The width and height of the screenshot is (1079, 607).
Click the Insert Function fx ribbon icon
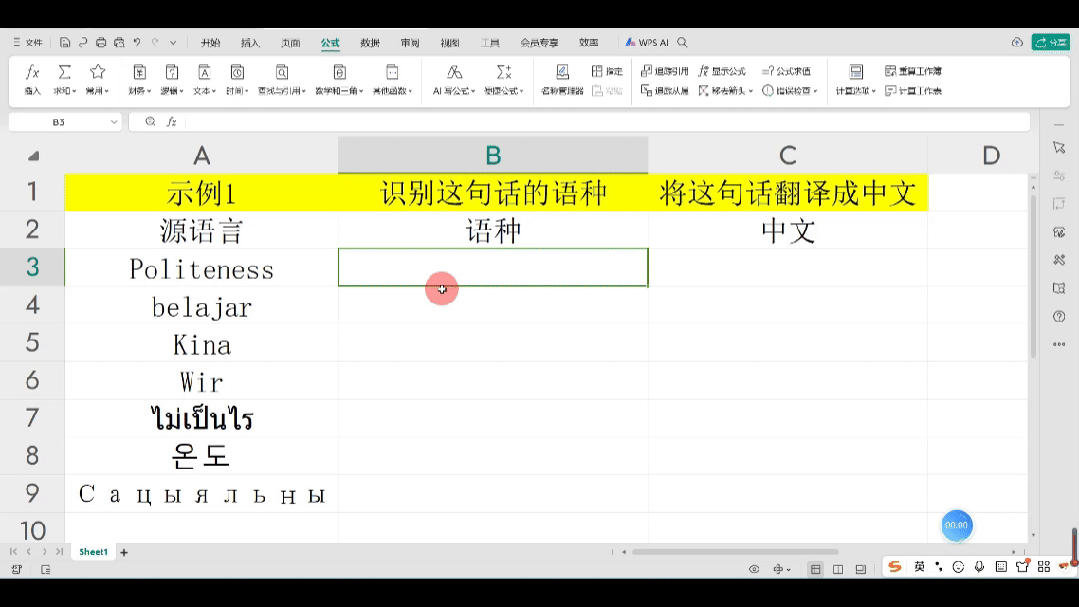click(32, 72)
